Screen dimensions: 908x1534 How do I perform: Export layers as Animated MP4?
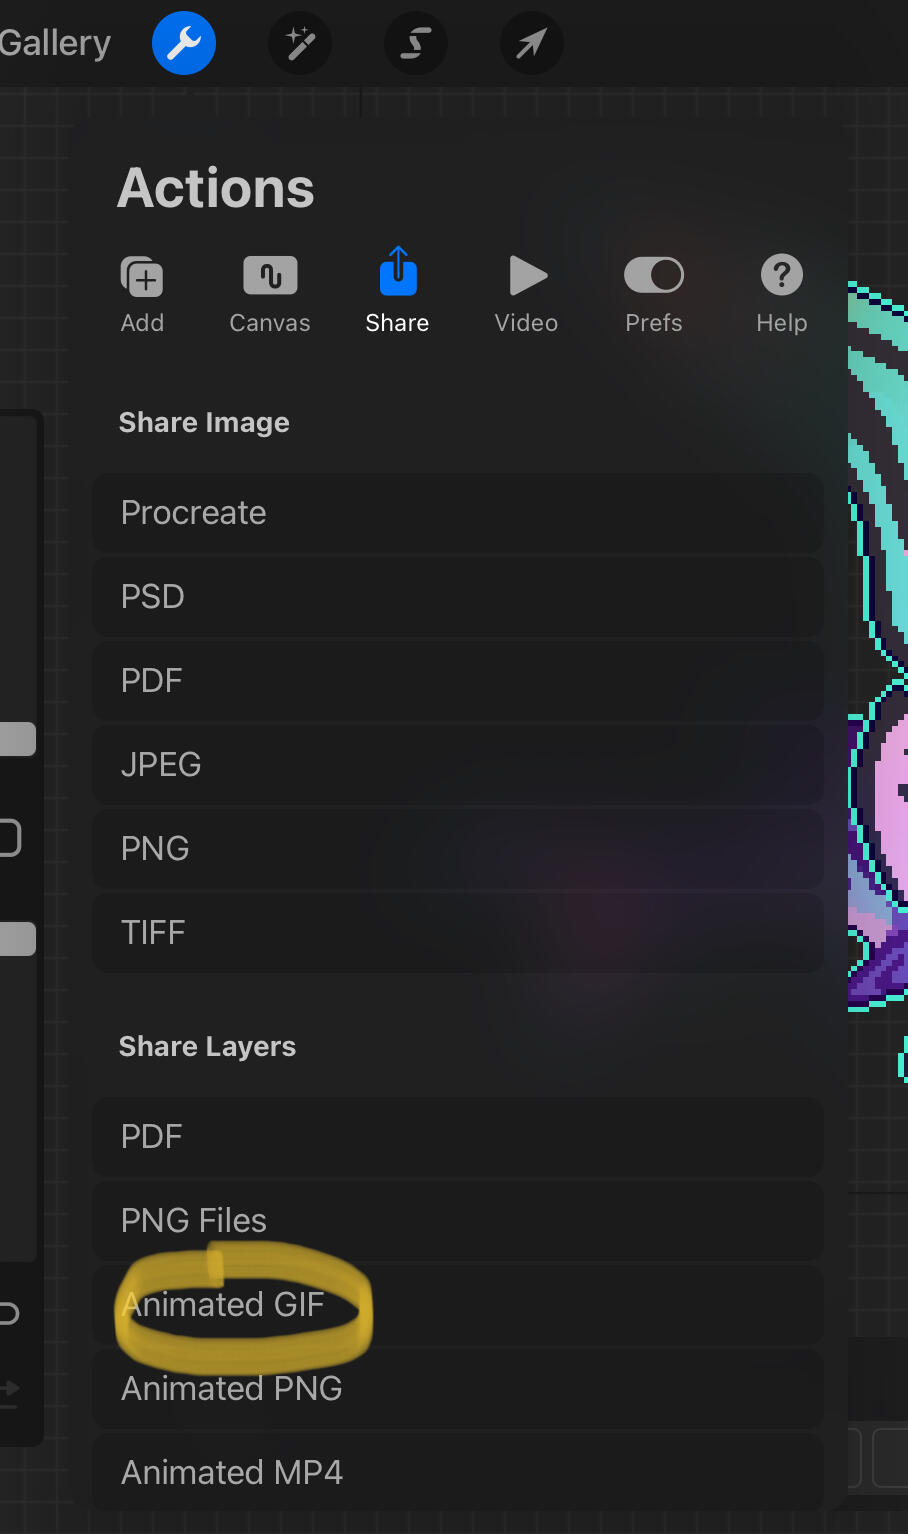pos(457,1473)
